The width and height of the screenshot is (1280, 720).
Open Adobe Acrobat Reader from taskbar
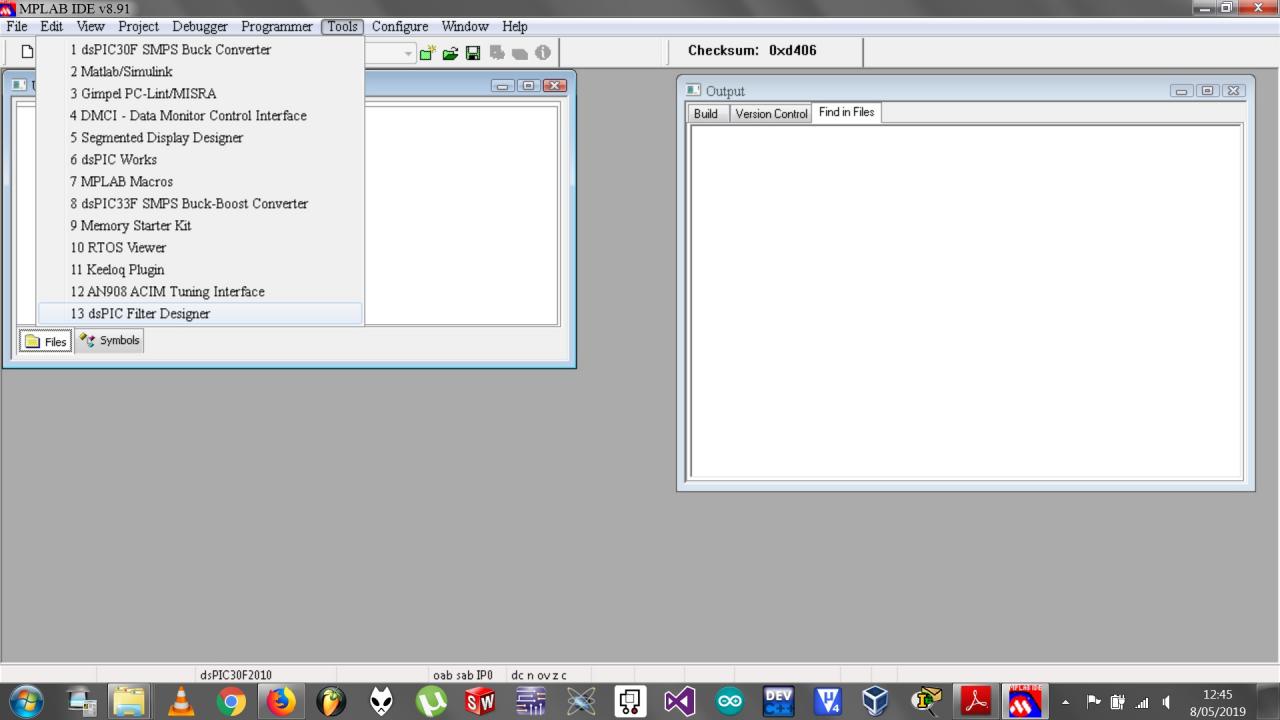point(975,702)
